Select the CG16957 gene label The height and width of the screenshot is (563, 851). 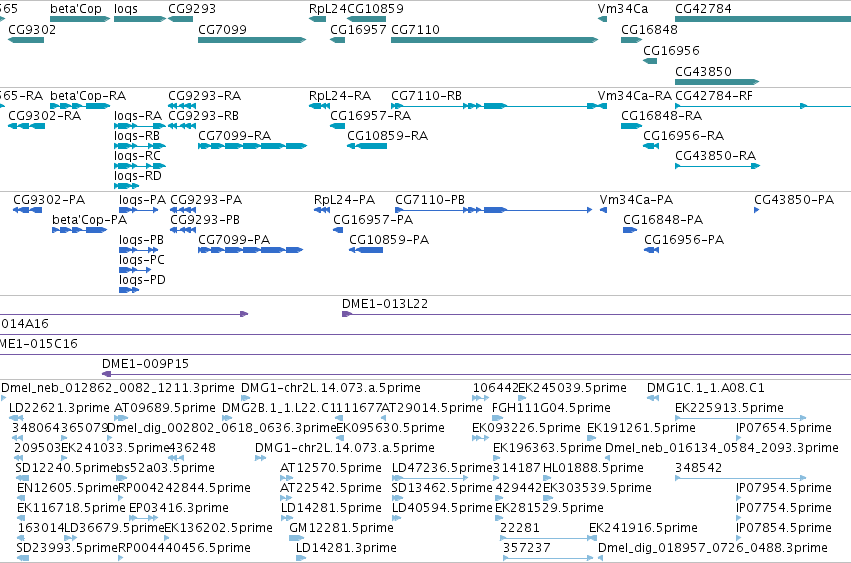(x=358, y=29)
